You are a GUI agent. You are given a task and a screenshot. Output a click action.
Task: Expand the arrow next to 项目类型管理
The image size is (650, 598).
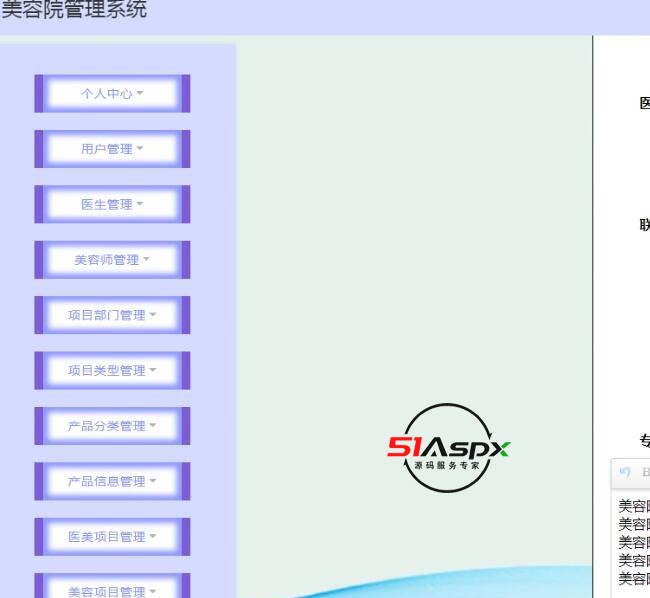click(x=153, y=370)
